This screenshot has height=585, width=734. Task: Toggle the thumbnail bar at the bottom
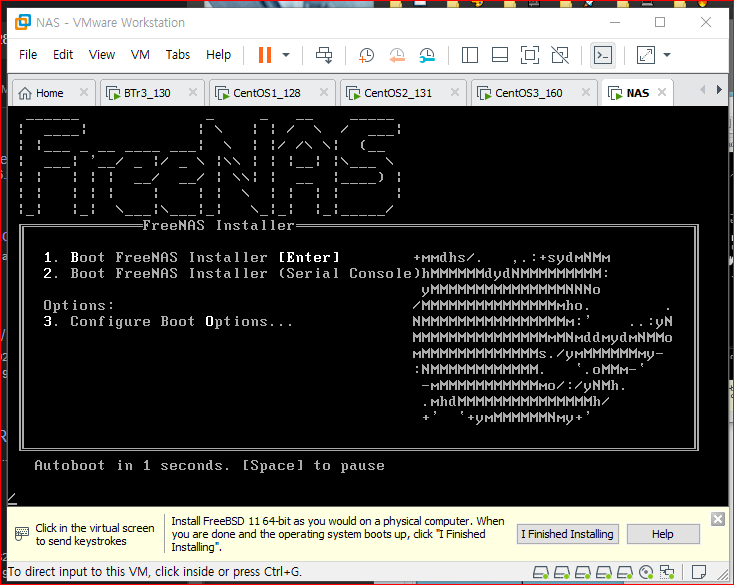click(x=499, y=55)
